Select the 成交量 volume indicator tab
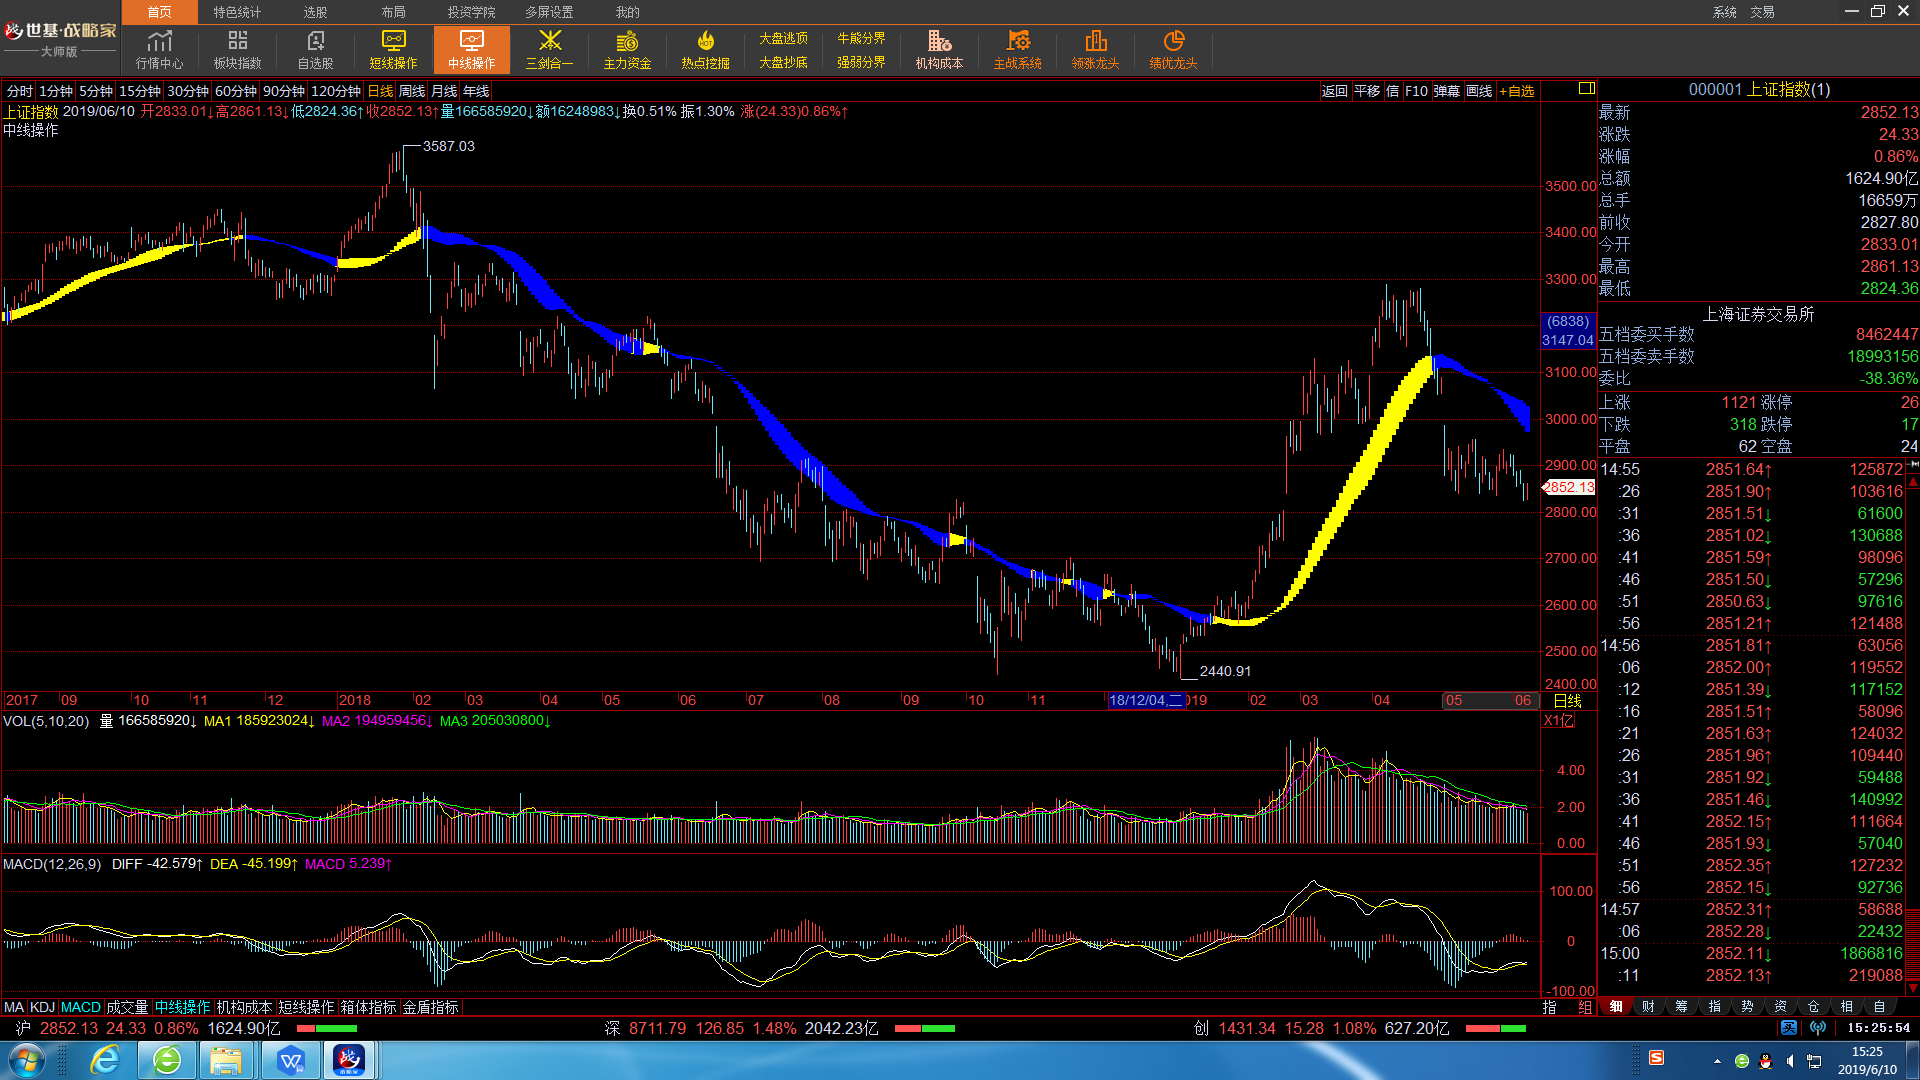This screenshot has height=1080, width=1920. click(127, 1007)
